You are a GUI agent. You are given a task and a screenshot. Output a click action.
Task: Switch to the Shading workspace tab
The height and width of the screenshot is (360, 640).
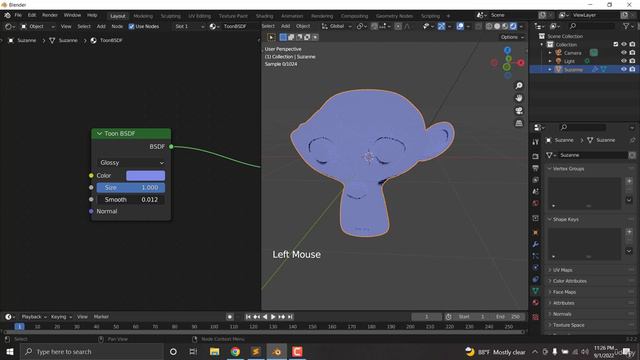pyautogui.click(x=264, y=16)
